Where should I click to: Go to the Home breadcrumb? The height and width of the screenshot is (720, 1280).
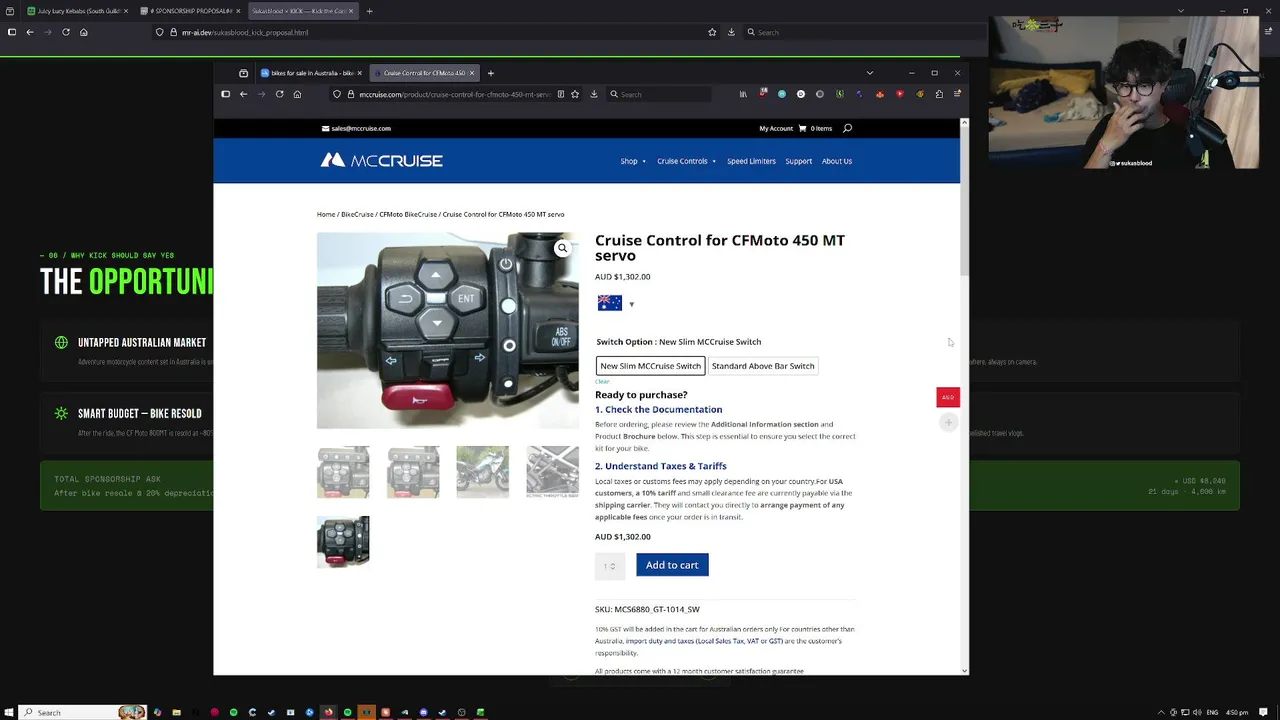(x=326, y=214)
